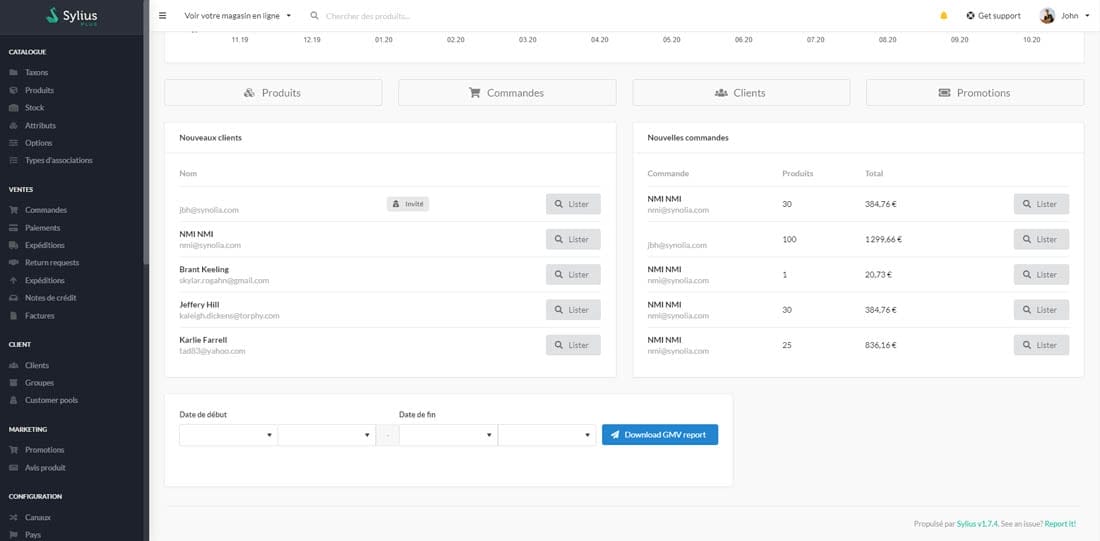This screenshot has height=541, width=1100.
Task: Click the large Clients button
Action: point(741,93)
